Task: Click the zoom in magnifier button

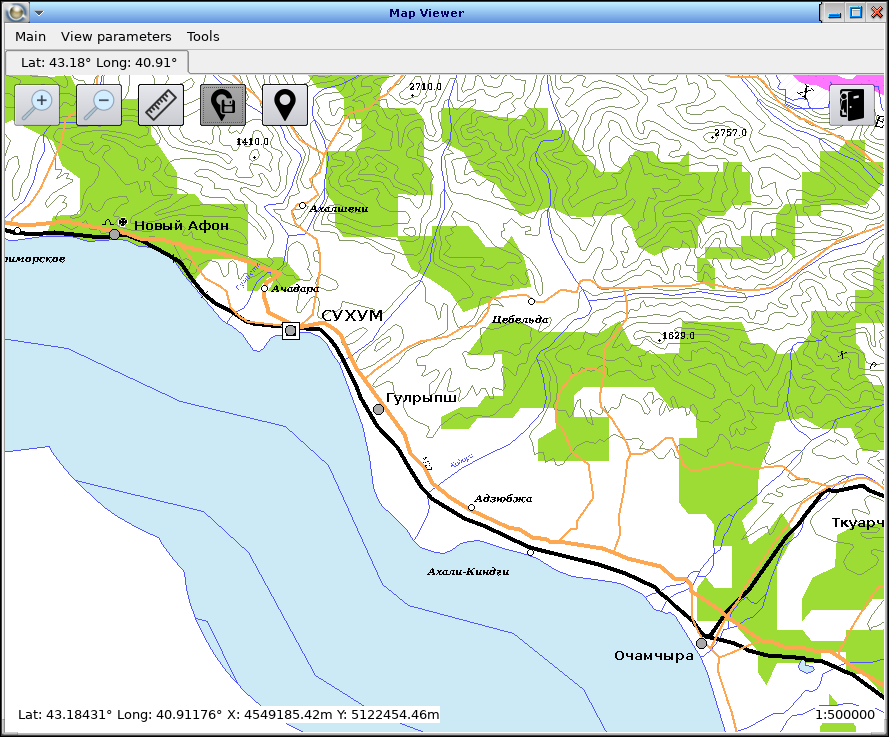Action: click(x=38, y=104)
